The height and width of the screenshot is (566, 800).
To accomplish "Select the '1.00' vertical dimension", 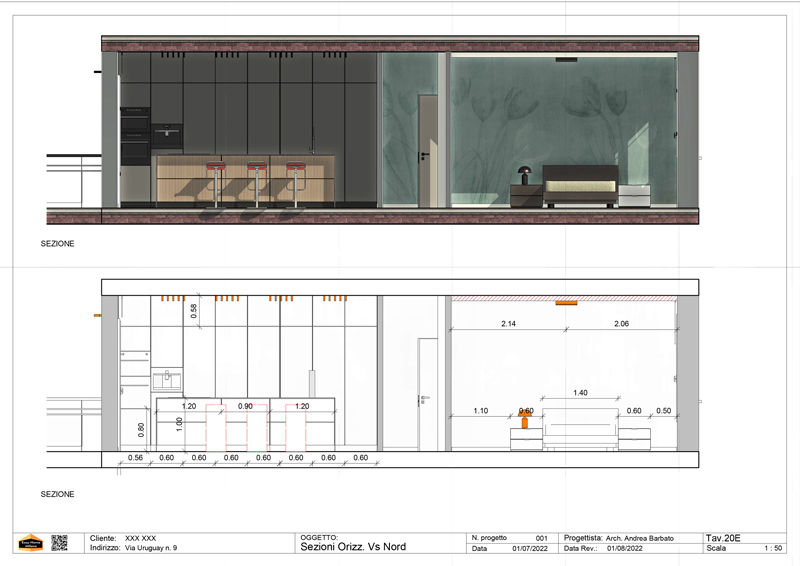I will 179,425.
